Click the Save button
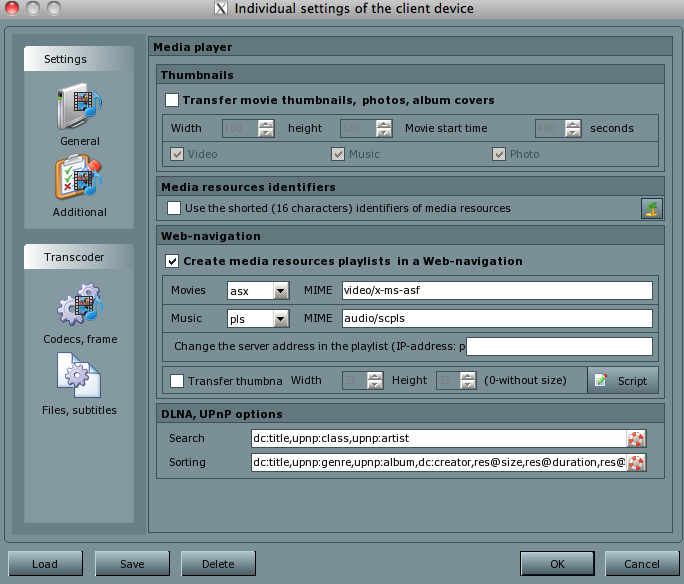This screenshot has height=584, width=684. [x=132, y=564]
